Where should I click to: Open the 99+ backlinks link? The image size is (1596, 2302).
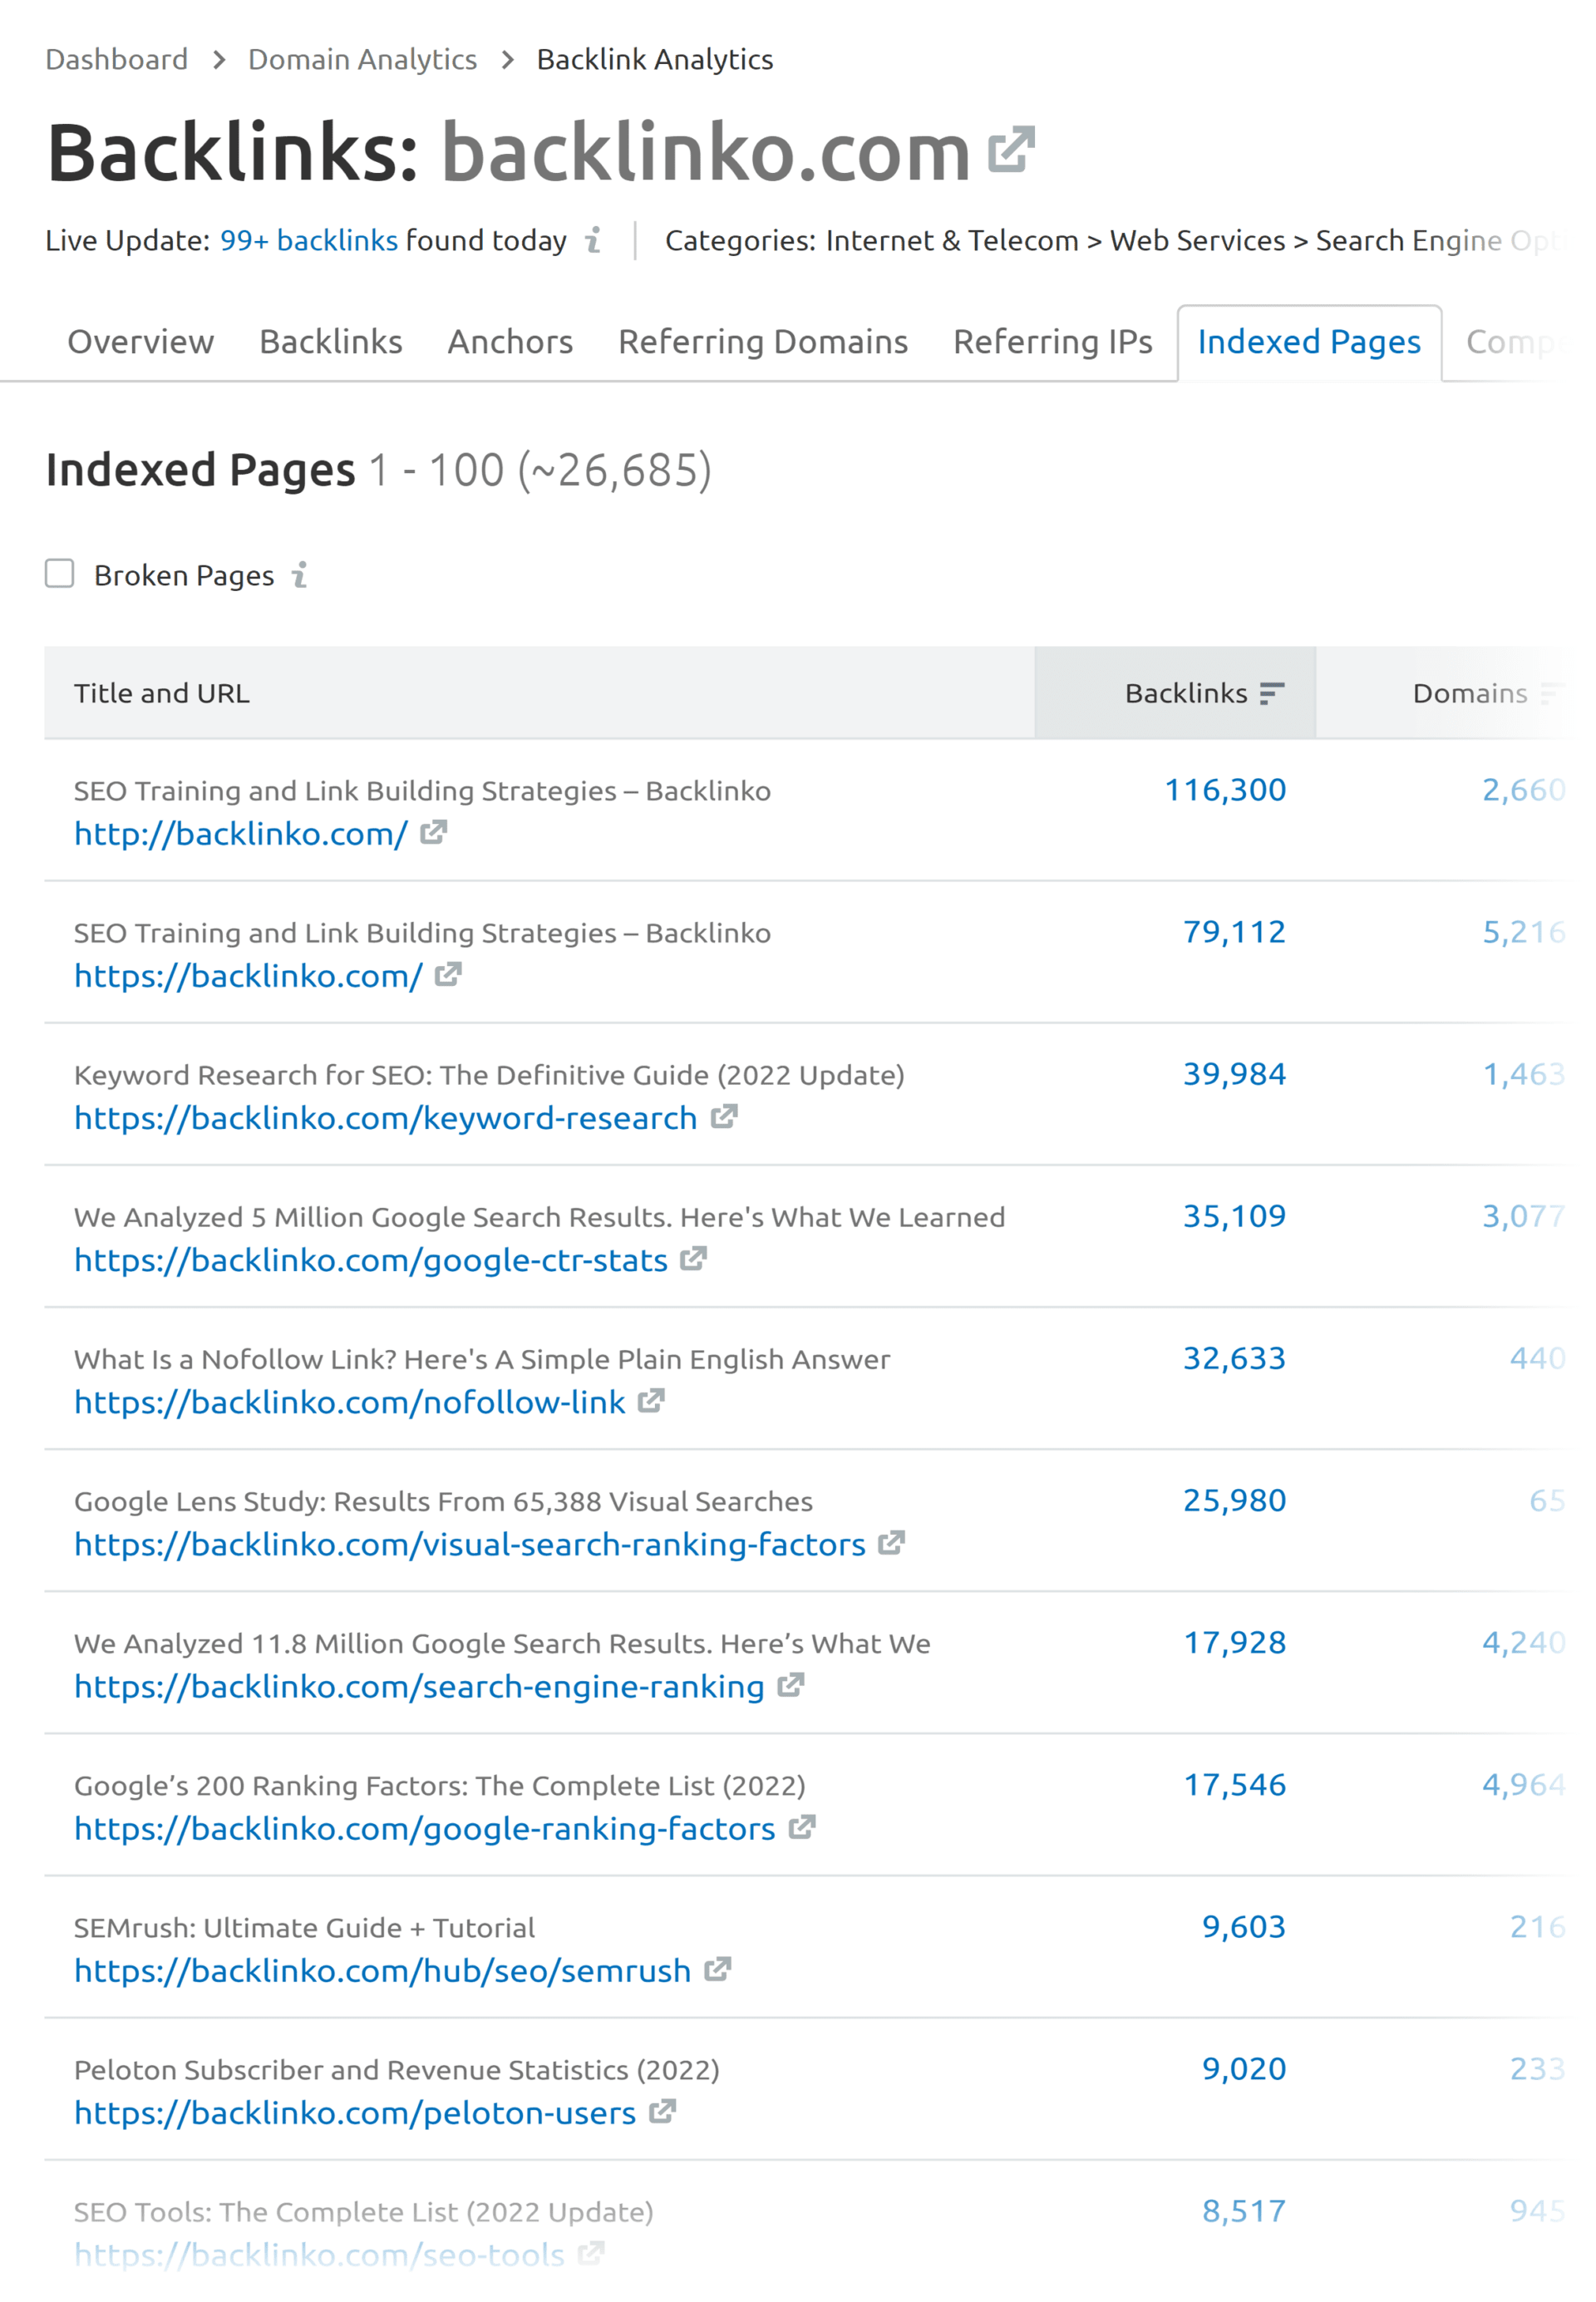click(x=309, y=241)
